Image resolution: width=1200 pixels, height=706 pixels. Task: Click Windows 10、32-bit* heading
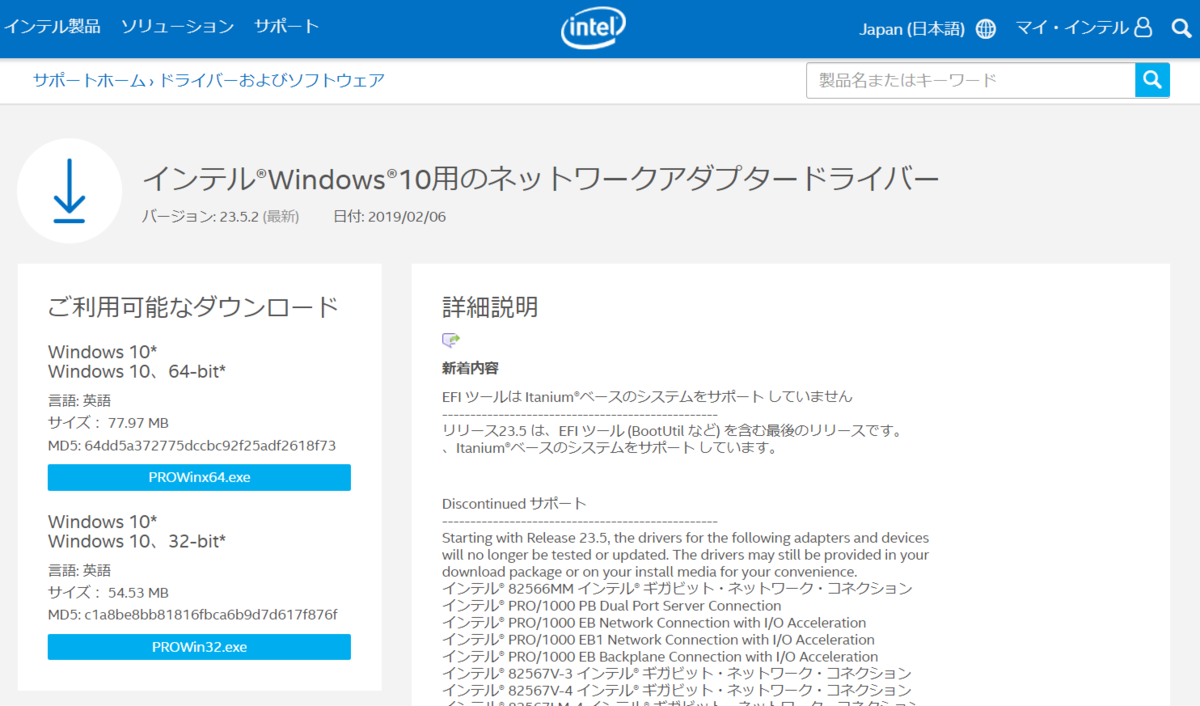pos(137,542)
